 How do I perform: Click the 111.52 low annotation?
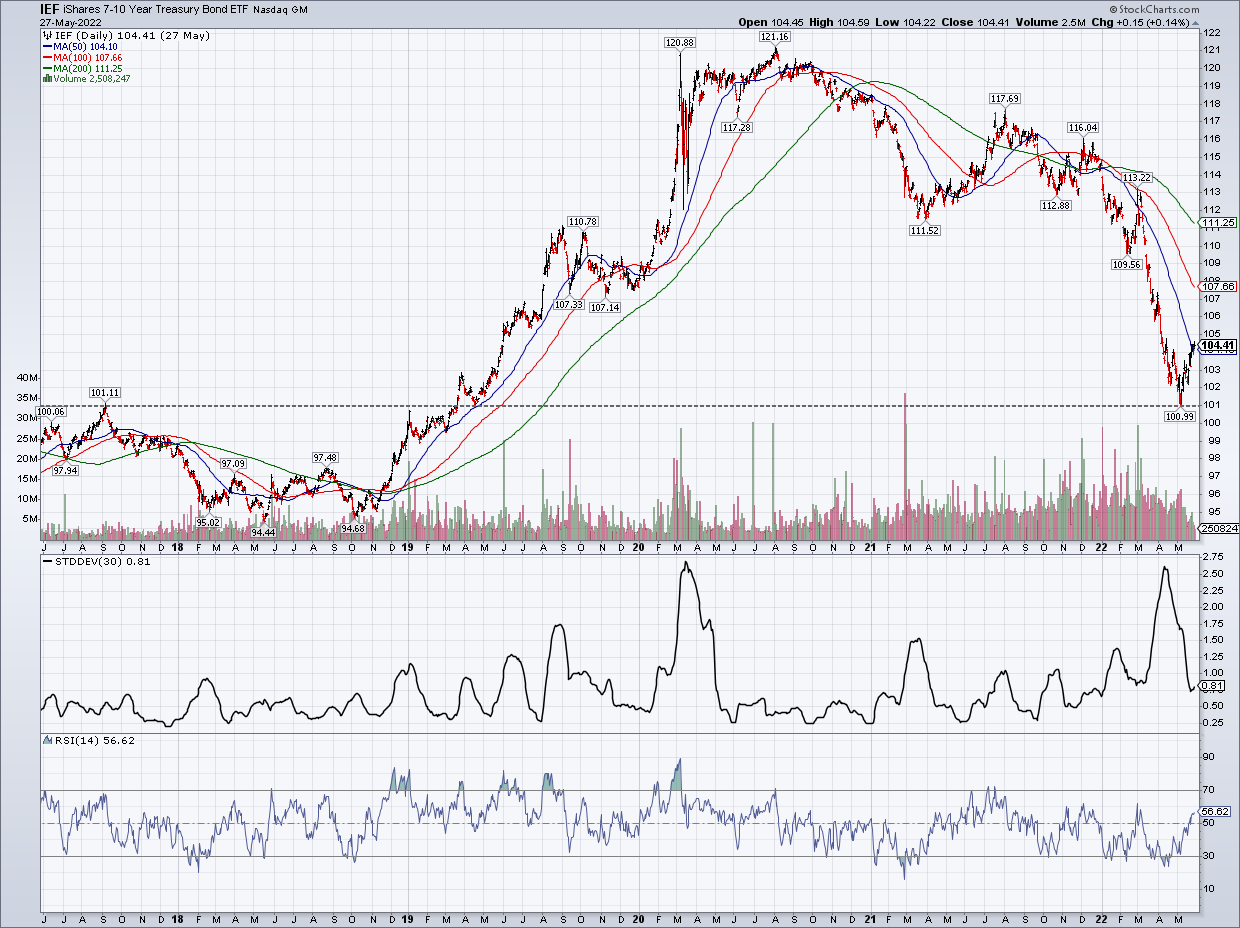coord(925,230)
